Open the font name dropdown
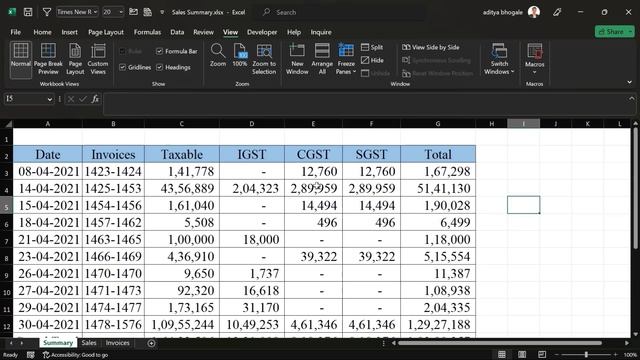640x360 pixels. pos(96,12)
